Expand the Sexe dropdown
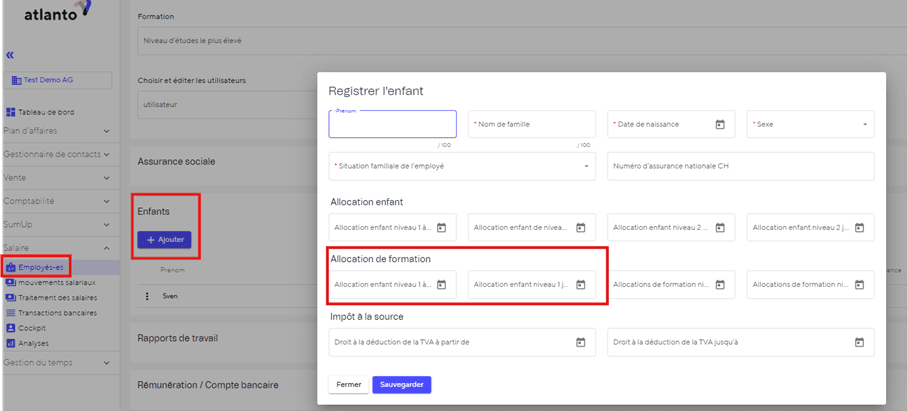Viewport: 907px width, 411px height. pyautogui.click(x=864, y=125)
